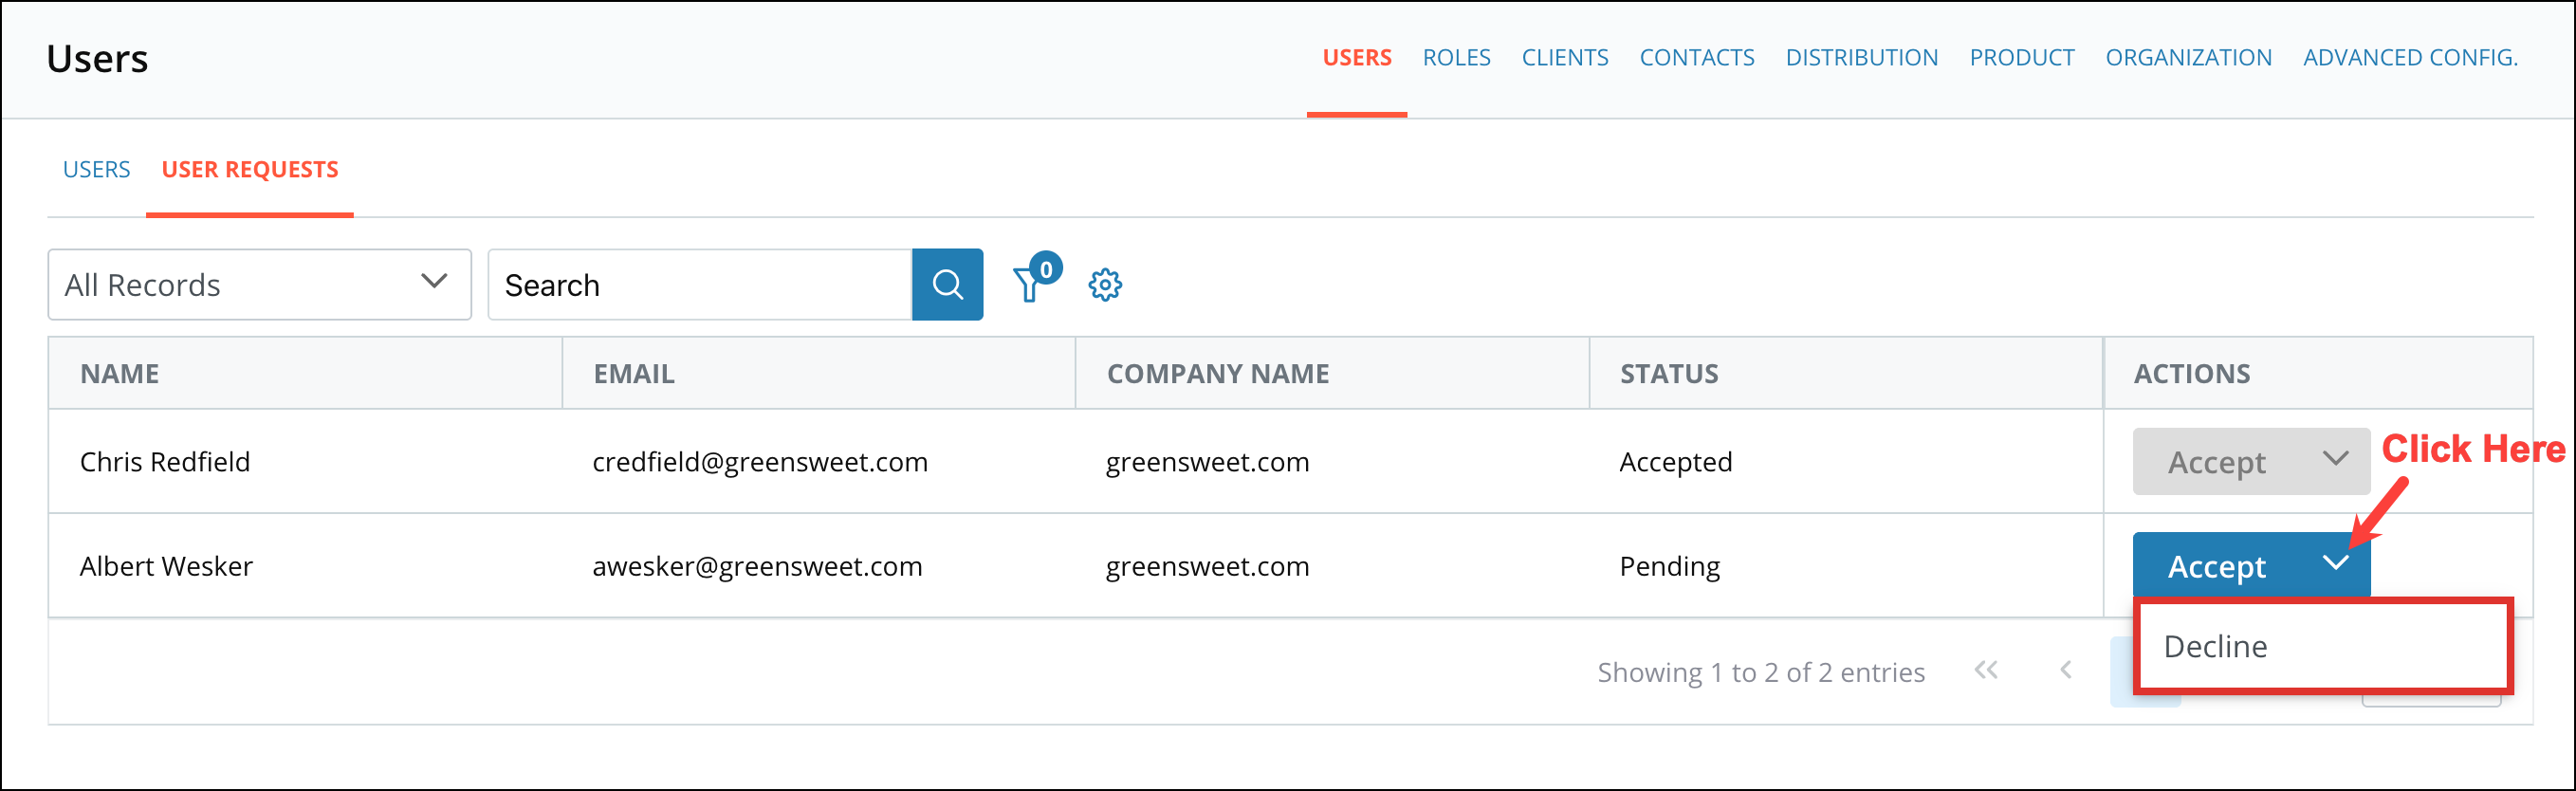
Task: Expand the Accept dropdown arrow for Albert Wesker
Action: pos(2335,564)
